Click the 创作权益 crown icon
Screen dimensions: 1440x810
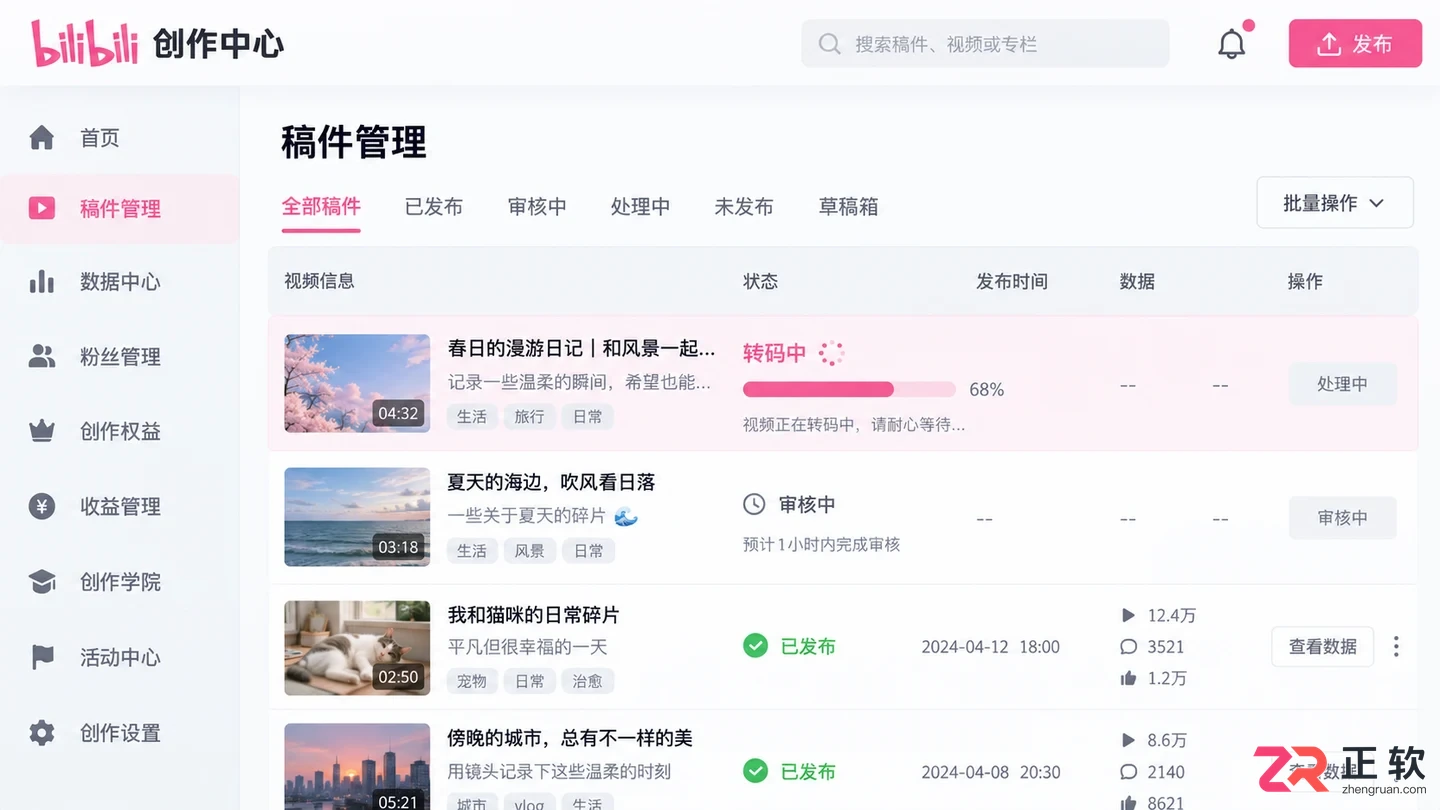point(42,431)
